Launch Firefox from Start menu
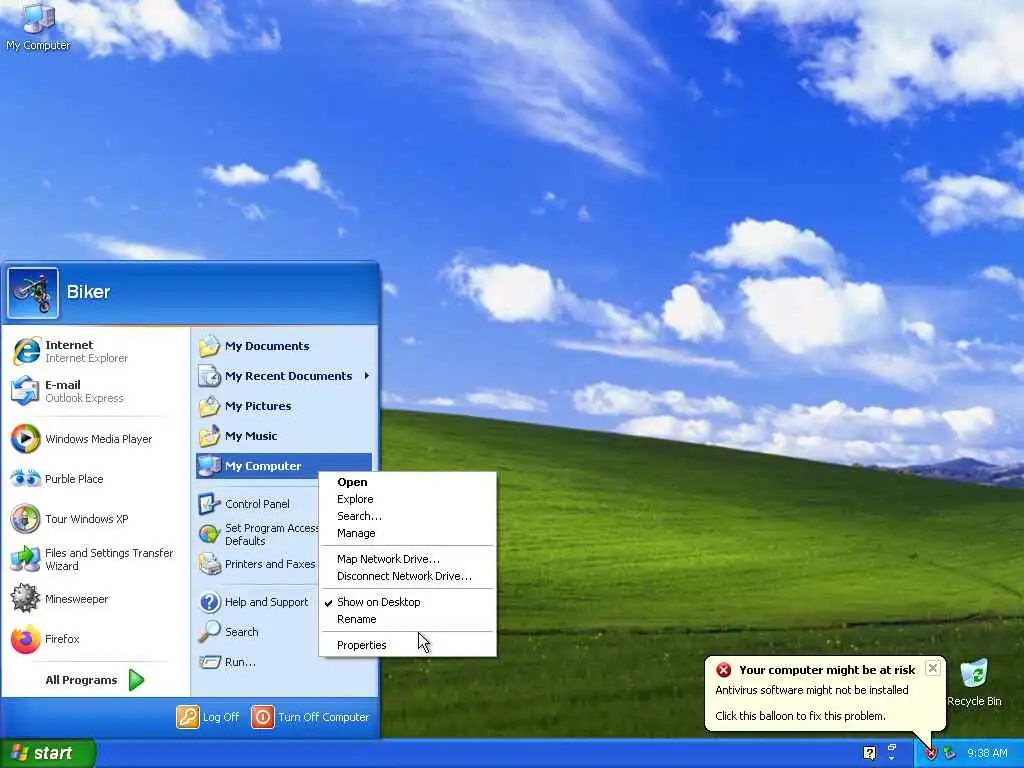Screen dimensions: 1024x768 pos(95,639)
